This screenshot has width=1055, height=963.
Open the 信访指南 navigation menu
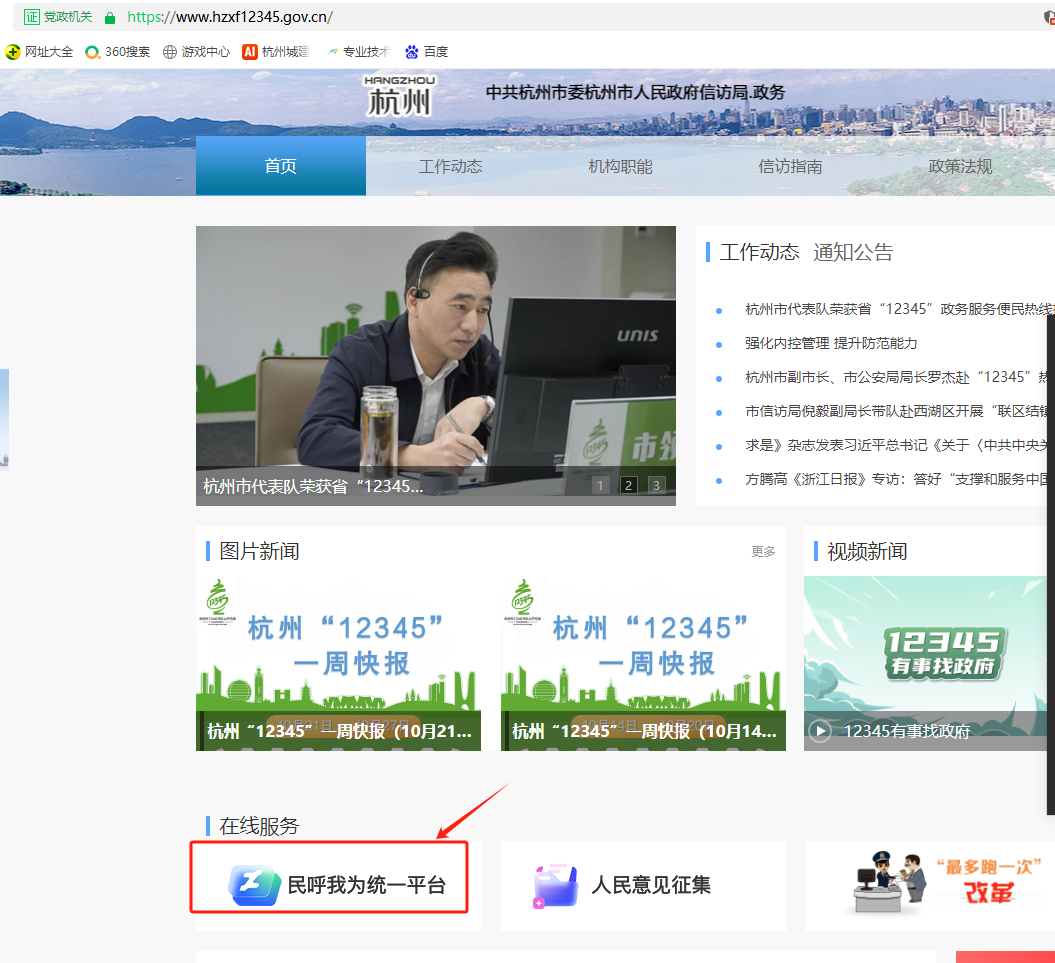[x=790, y=166]
